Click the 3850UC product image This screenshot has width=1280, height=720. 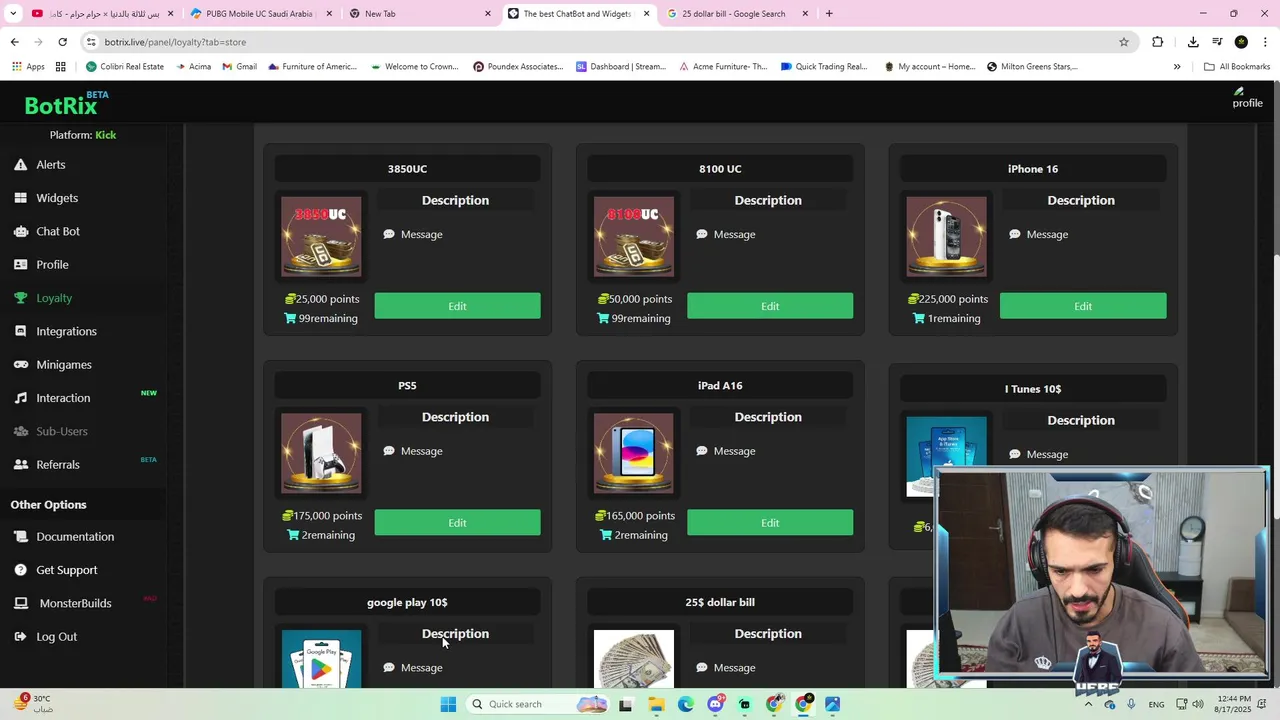(321, 237)
